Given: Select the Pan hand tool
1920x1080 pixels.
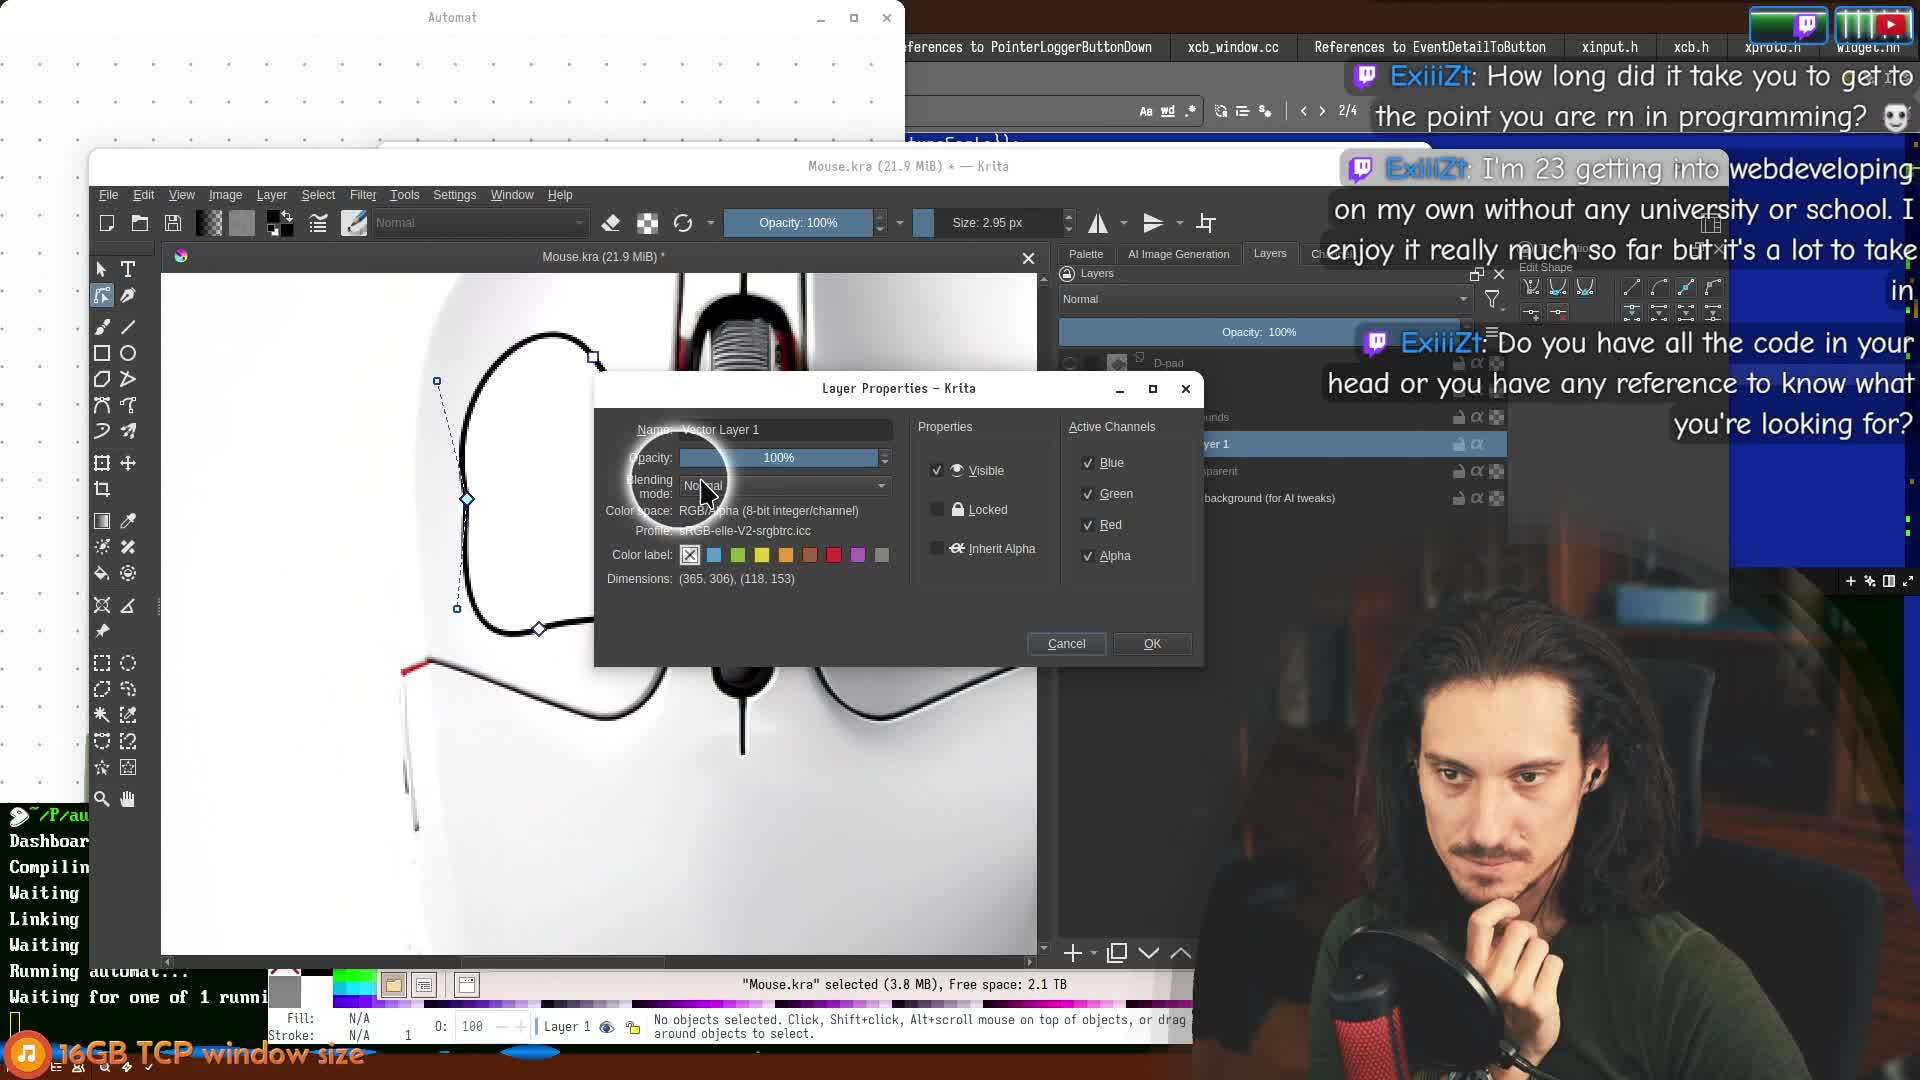Looking at the screenshot, I should 128,799.
